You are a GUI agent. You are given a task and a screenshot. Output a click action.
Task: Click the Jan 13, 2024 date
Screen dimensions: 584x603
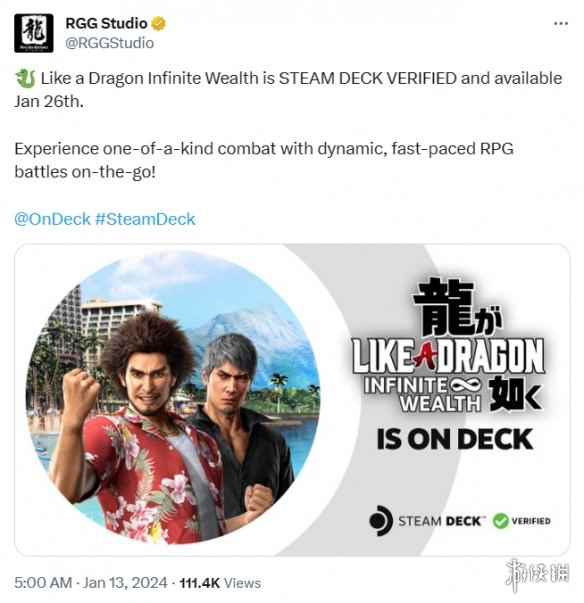tap(125, 583)
